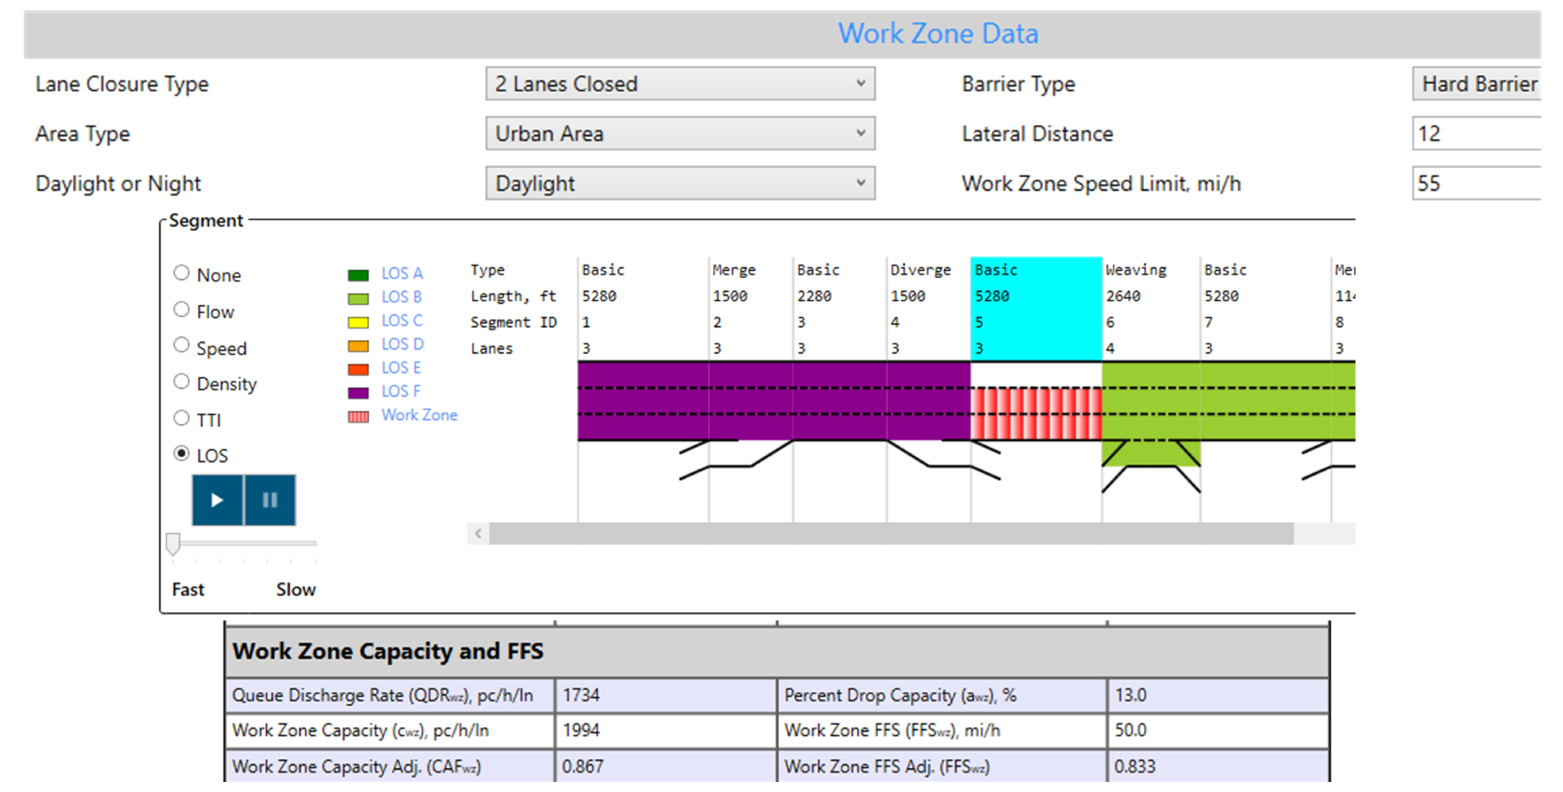Click the Lateral Distance input field
The image size is (1563, 792).
click(1476, 134)
